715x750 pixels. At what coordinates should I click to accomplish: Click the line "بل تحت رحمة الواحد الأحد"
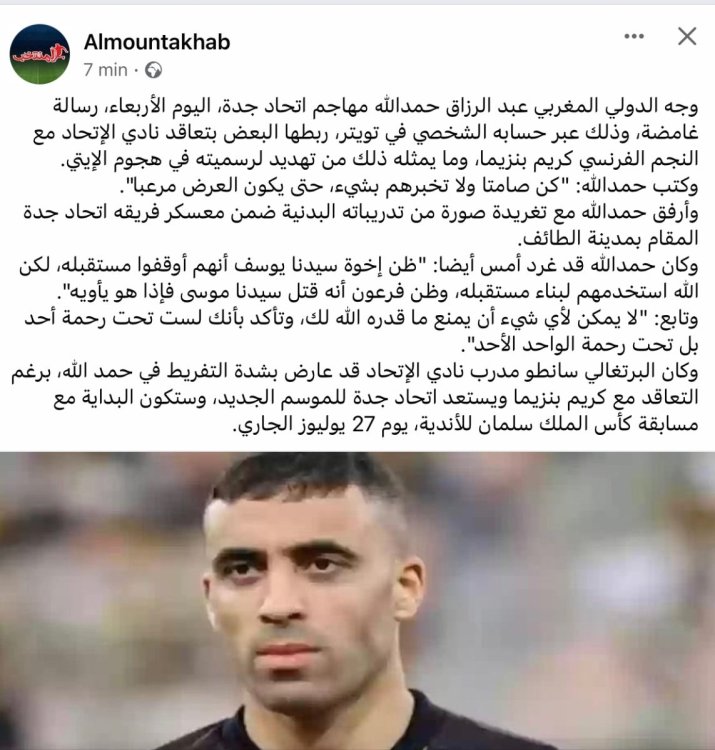[x=579, y=345]
